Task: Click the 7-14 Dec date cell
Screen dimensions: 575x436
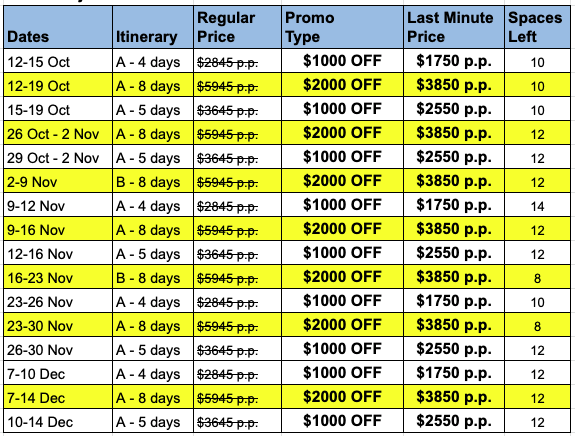Action: click(58, 397)
